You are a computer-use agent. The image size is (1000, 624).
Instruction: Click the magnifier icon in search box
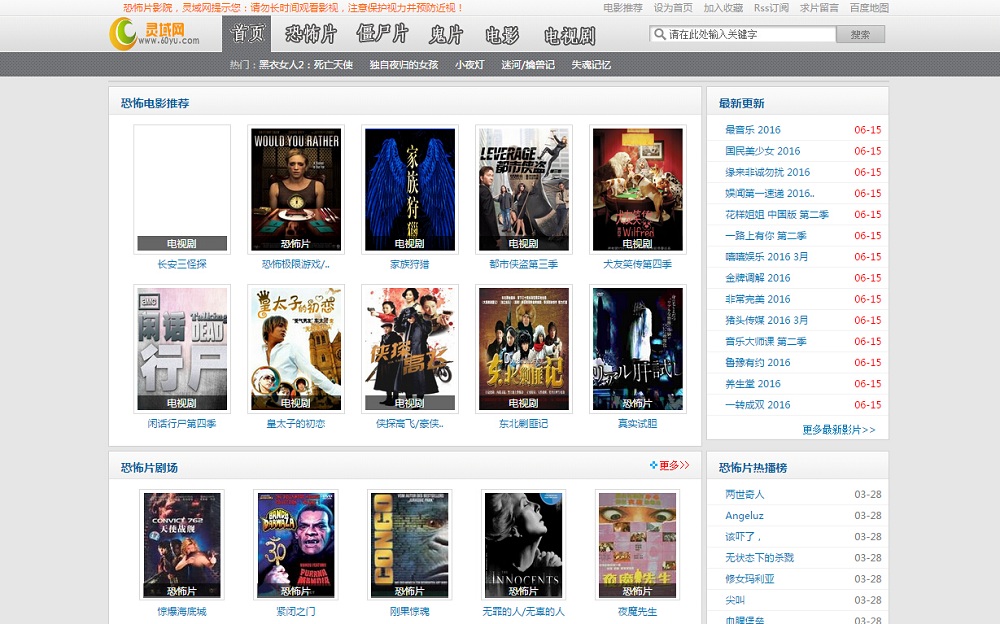click(x=659, y=34)
